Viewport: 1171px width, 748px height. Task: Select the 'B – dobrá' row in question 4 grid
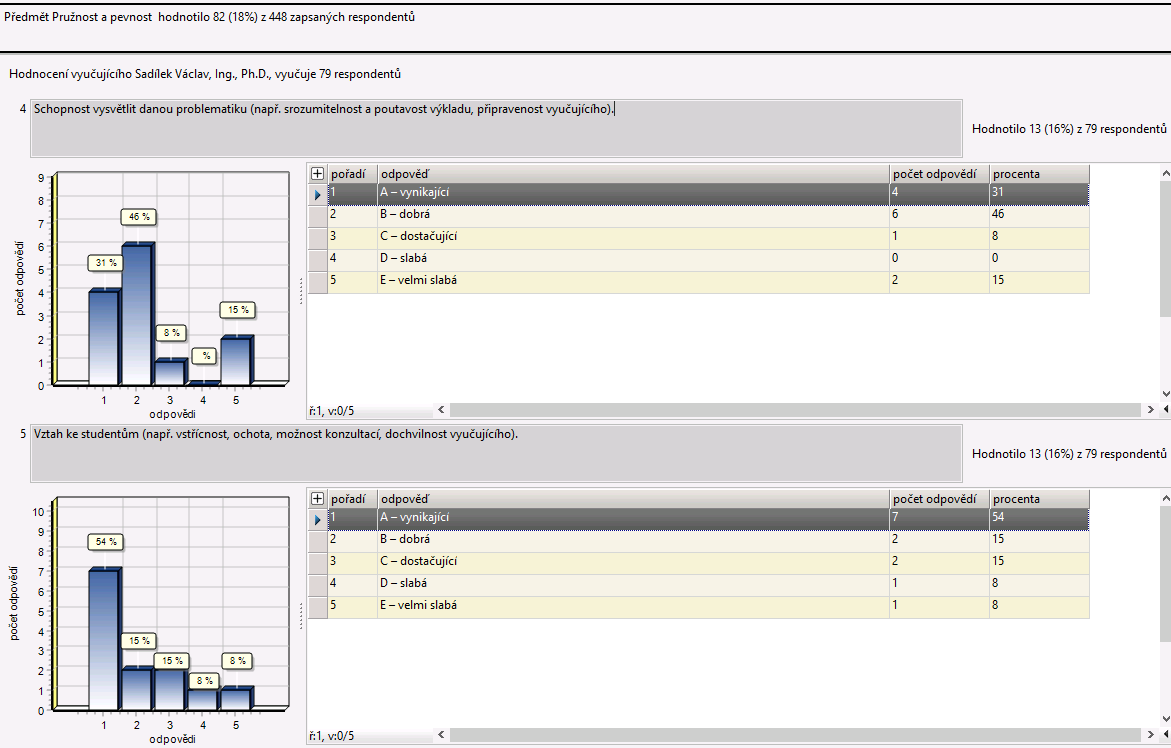coord(632,214)
